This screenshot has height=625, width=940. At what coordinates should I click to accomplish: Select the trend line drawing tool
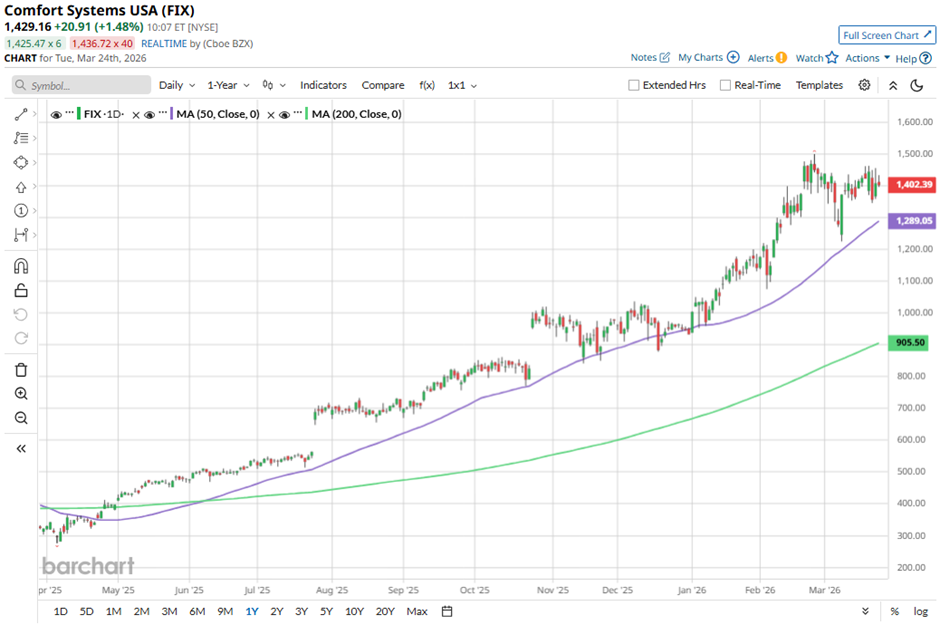[21, 114]
